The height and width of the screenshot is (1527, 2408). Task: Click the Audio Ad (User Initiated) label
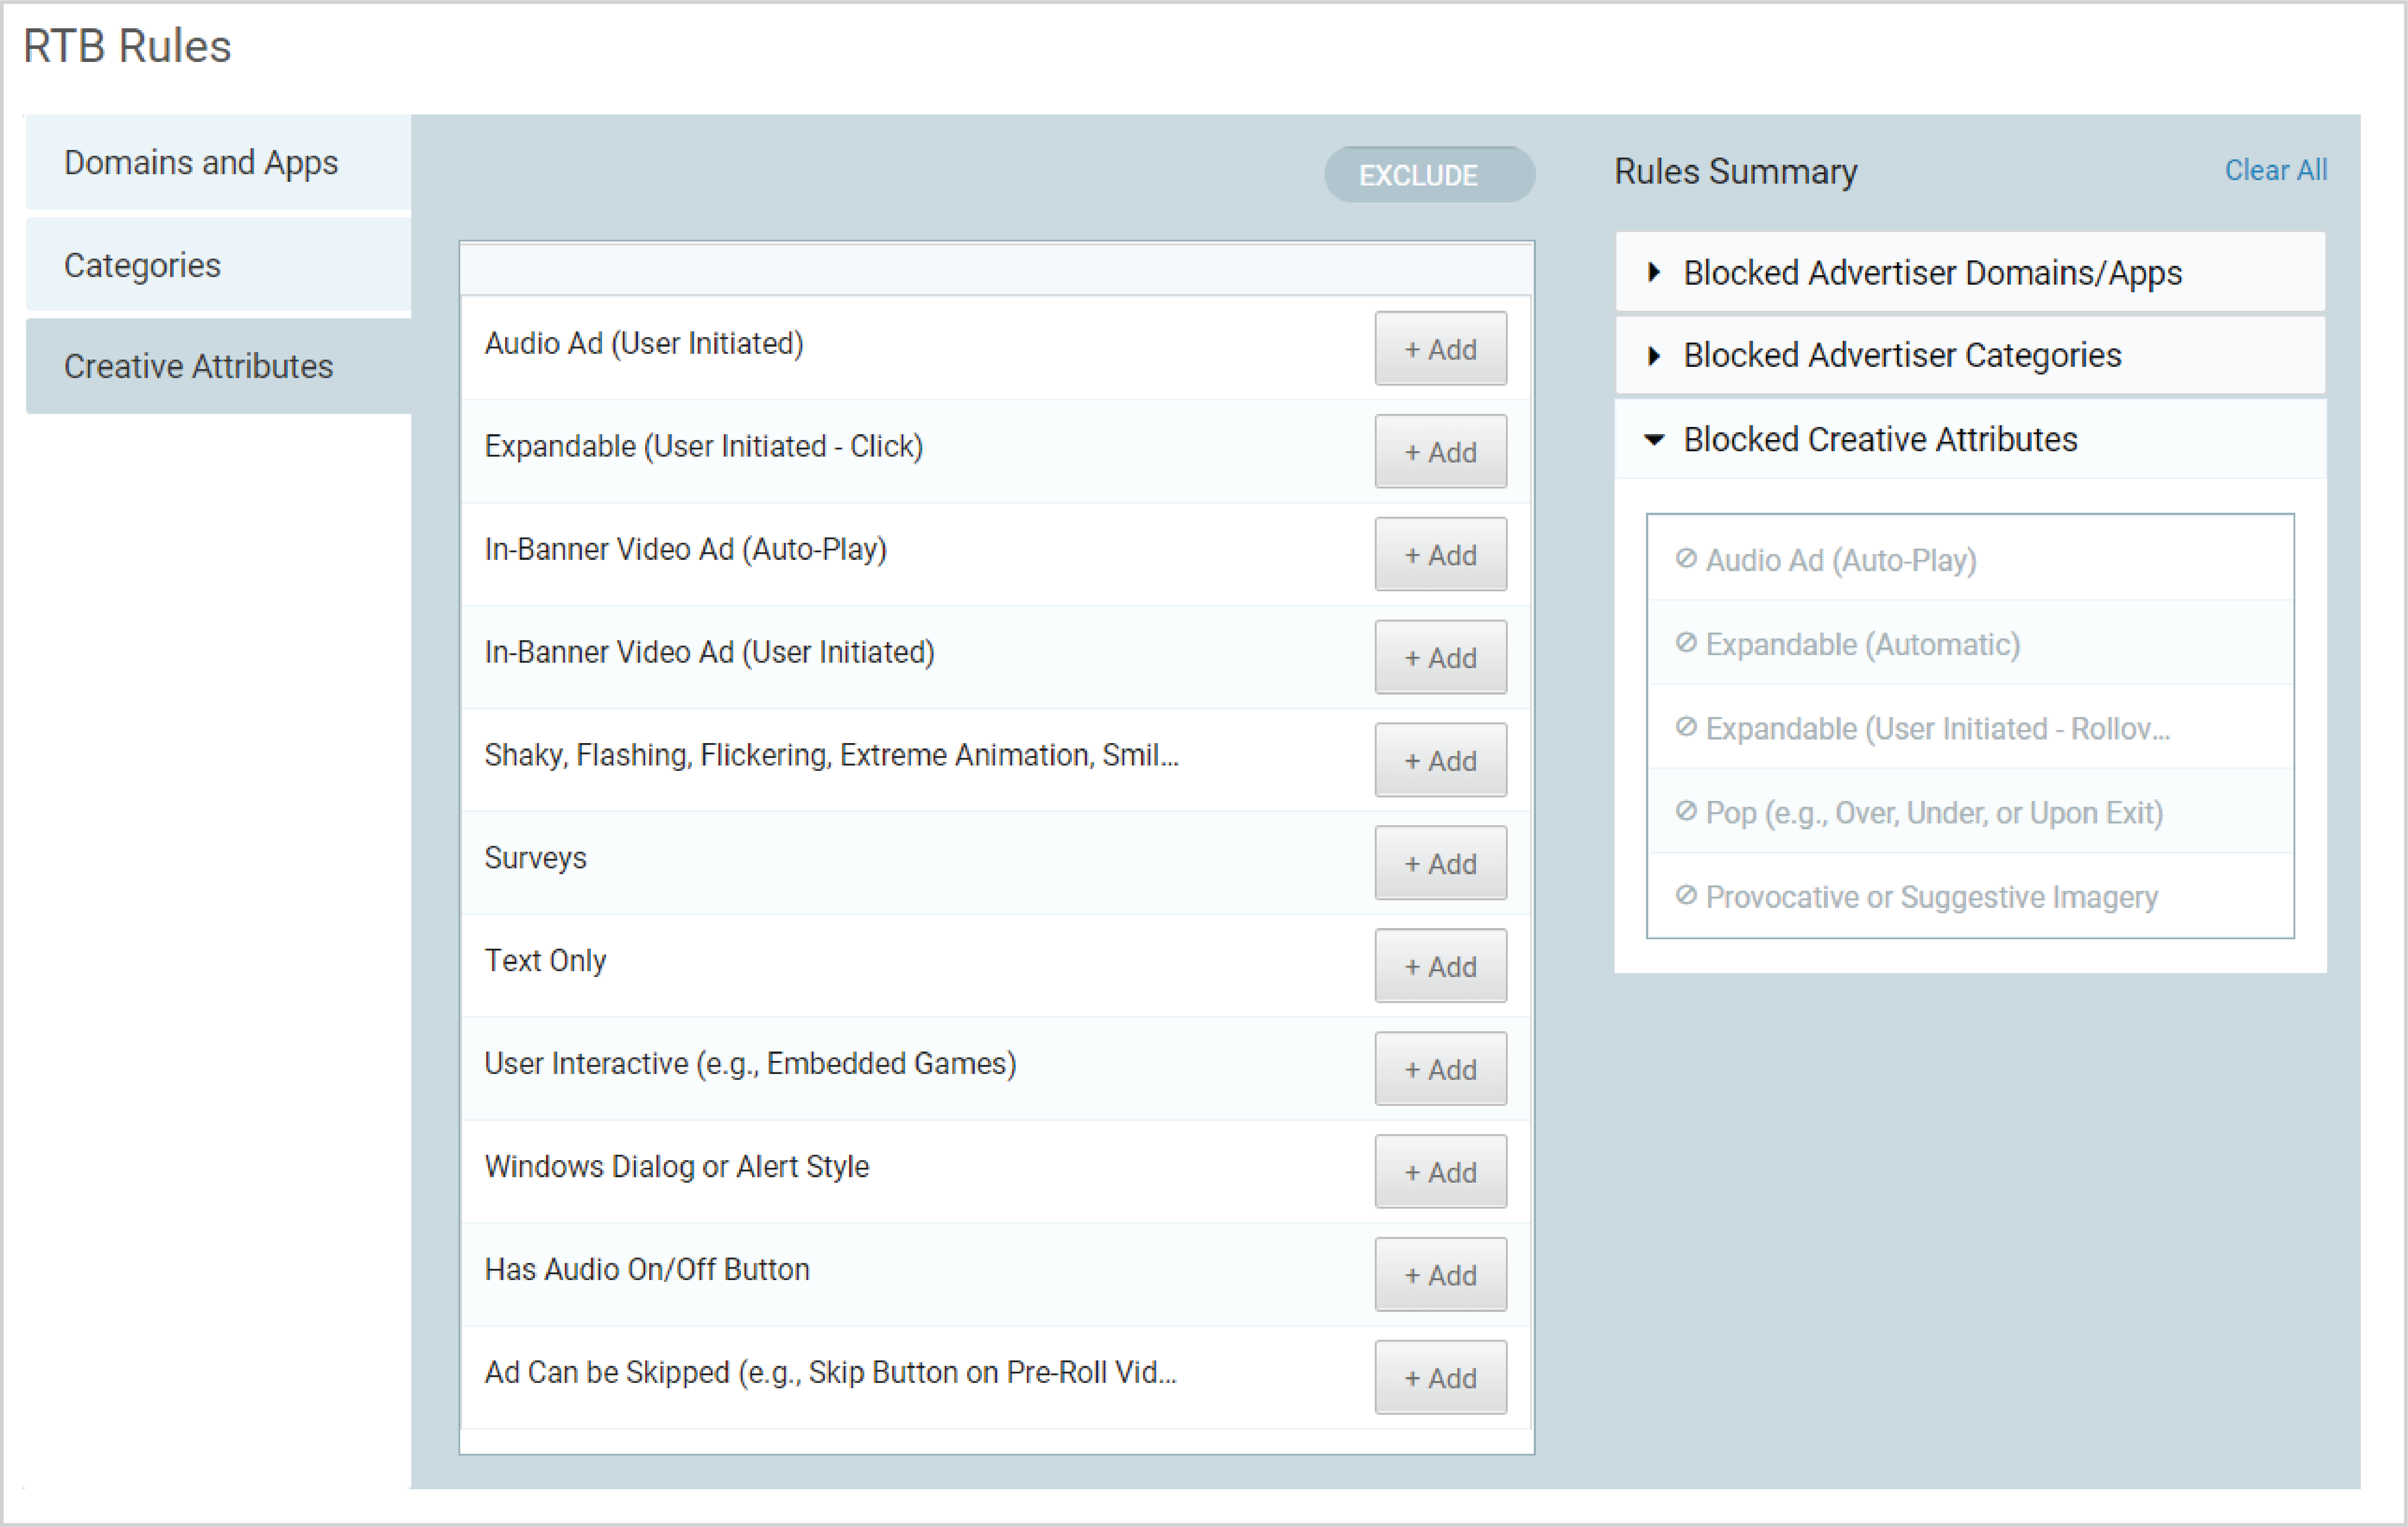click(644, 343)
